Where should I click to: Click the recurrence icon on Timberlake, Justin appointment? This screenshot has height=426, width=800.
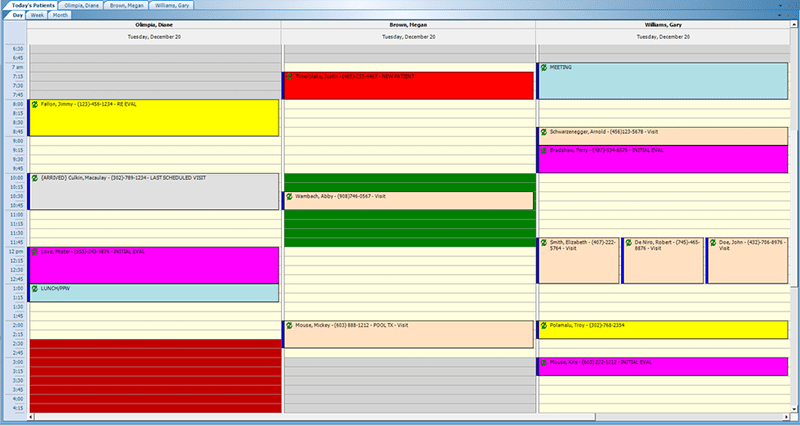pos(289,77)
